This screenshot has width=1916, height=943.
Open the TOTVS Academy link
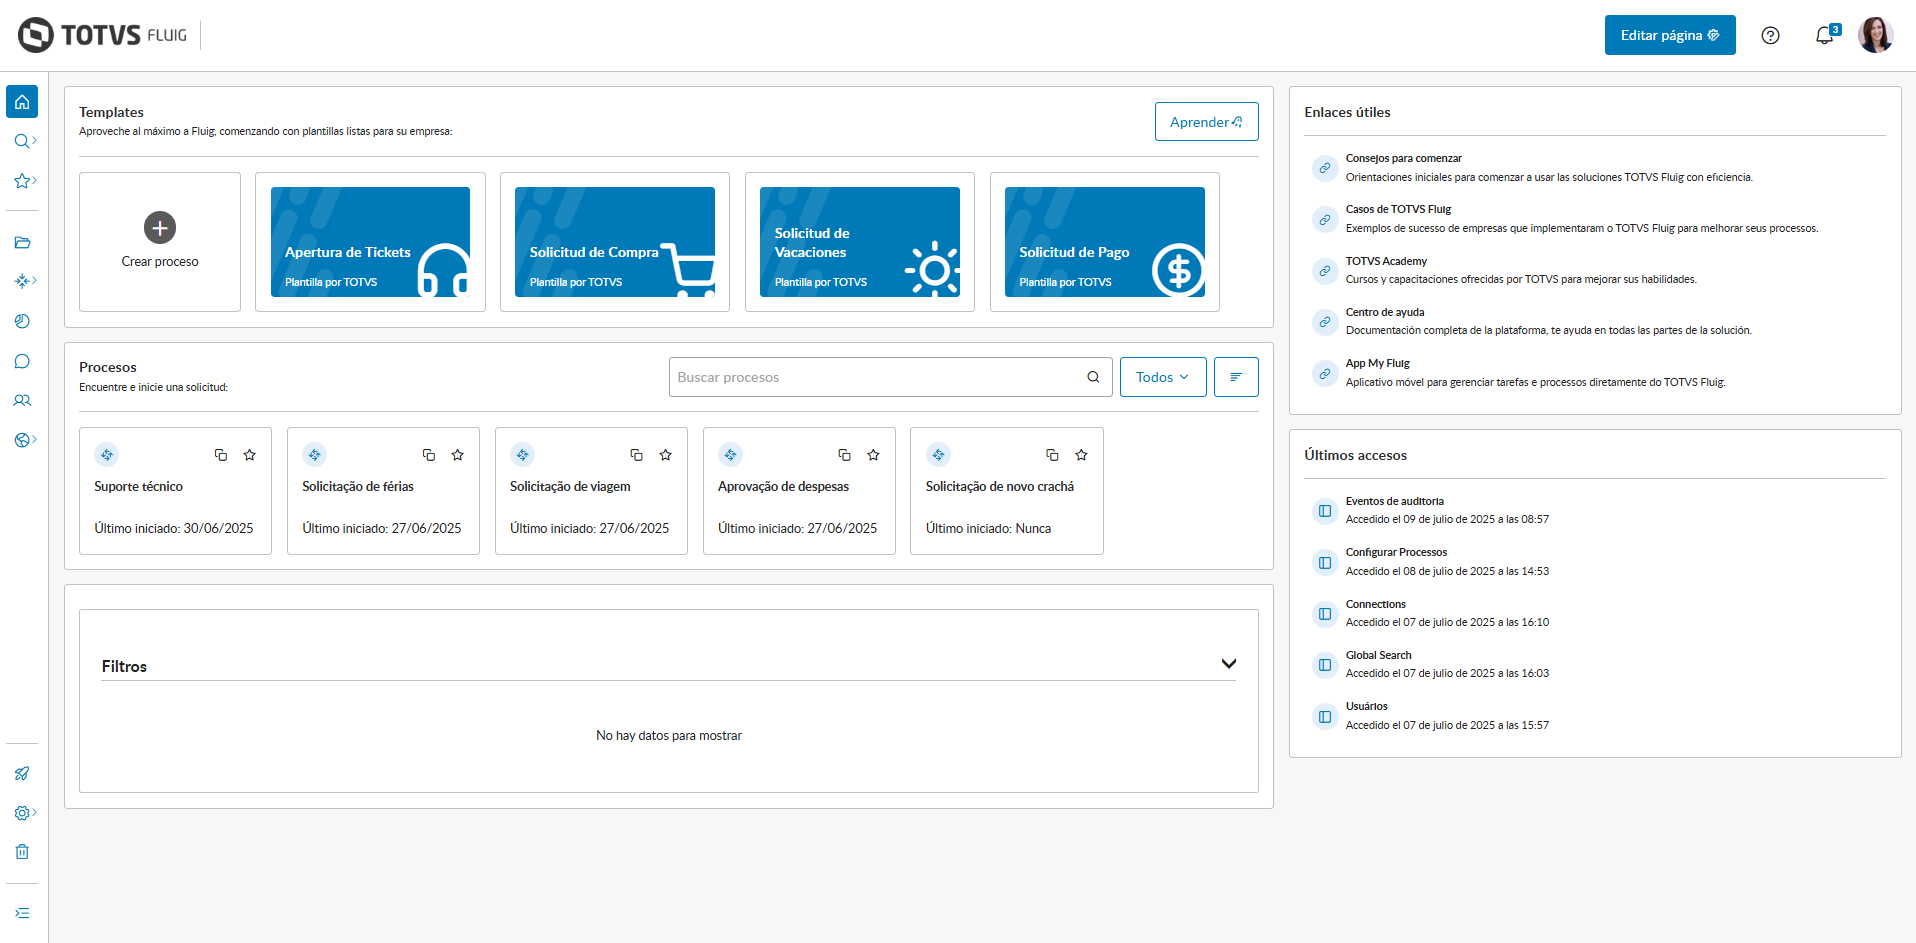1386,261
